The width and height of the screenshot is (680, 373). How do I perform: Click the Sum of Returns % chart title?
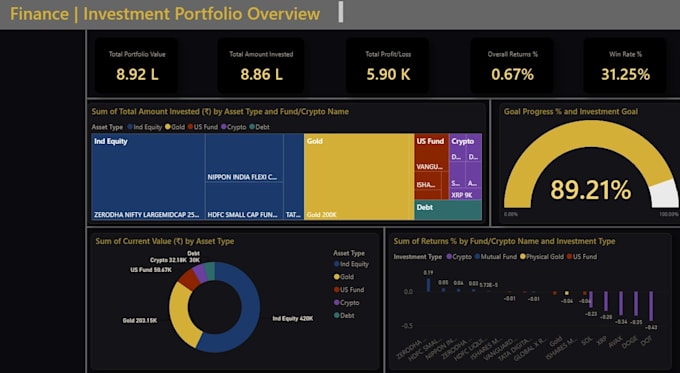point(504,241)
